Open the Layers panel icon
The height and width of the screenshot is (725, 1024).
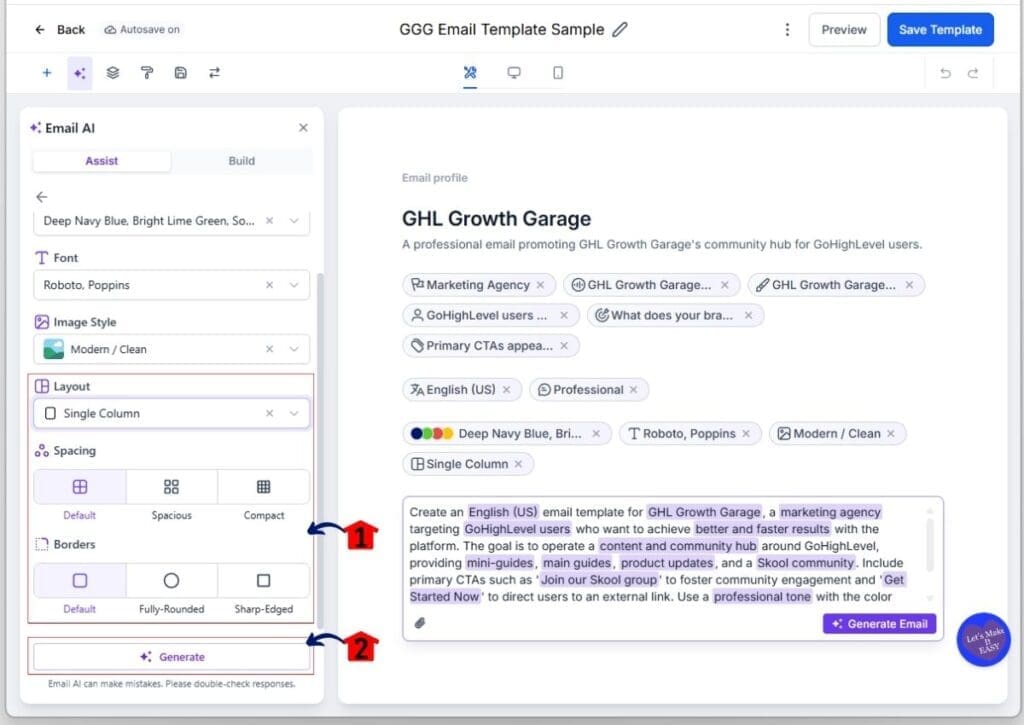(112, 73)
